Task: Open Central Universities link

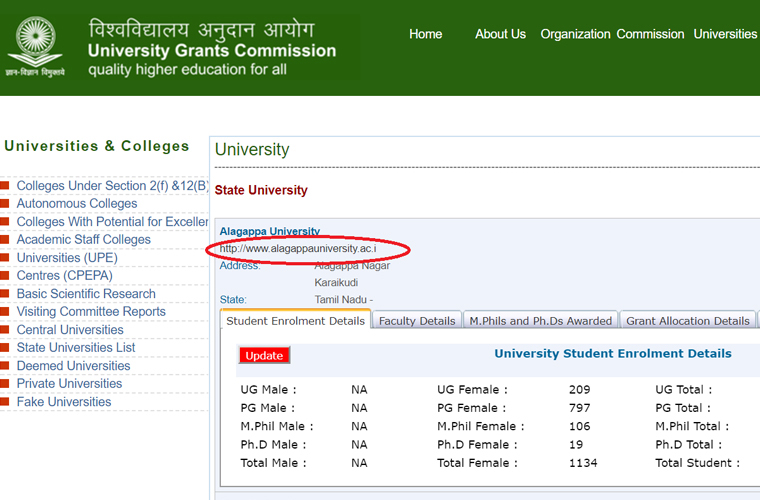Action: 70,329
